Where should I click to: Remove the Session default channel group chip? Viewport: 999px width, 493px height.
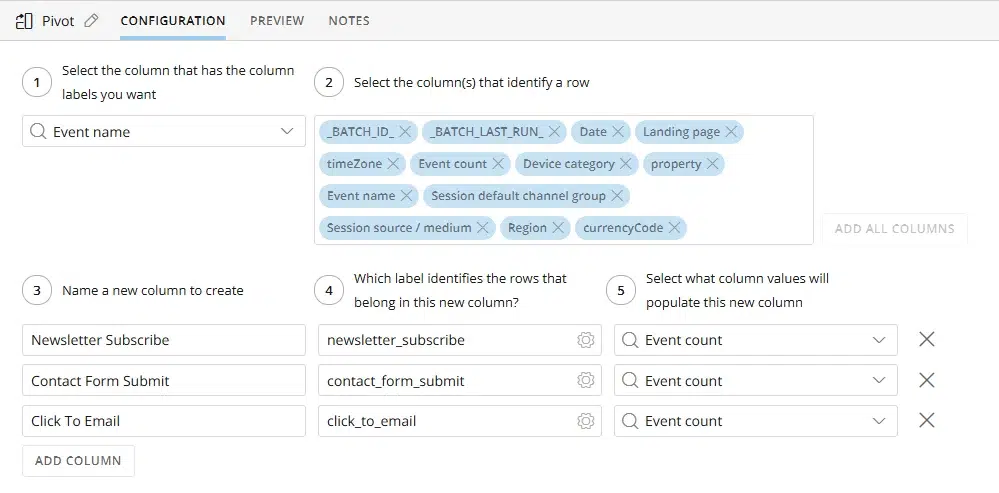(617, 196)
